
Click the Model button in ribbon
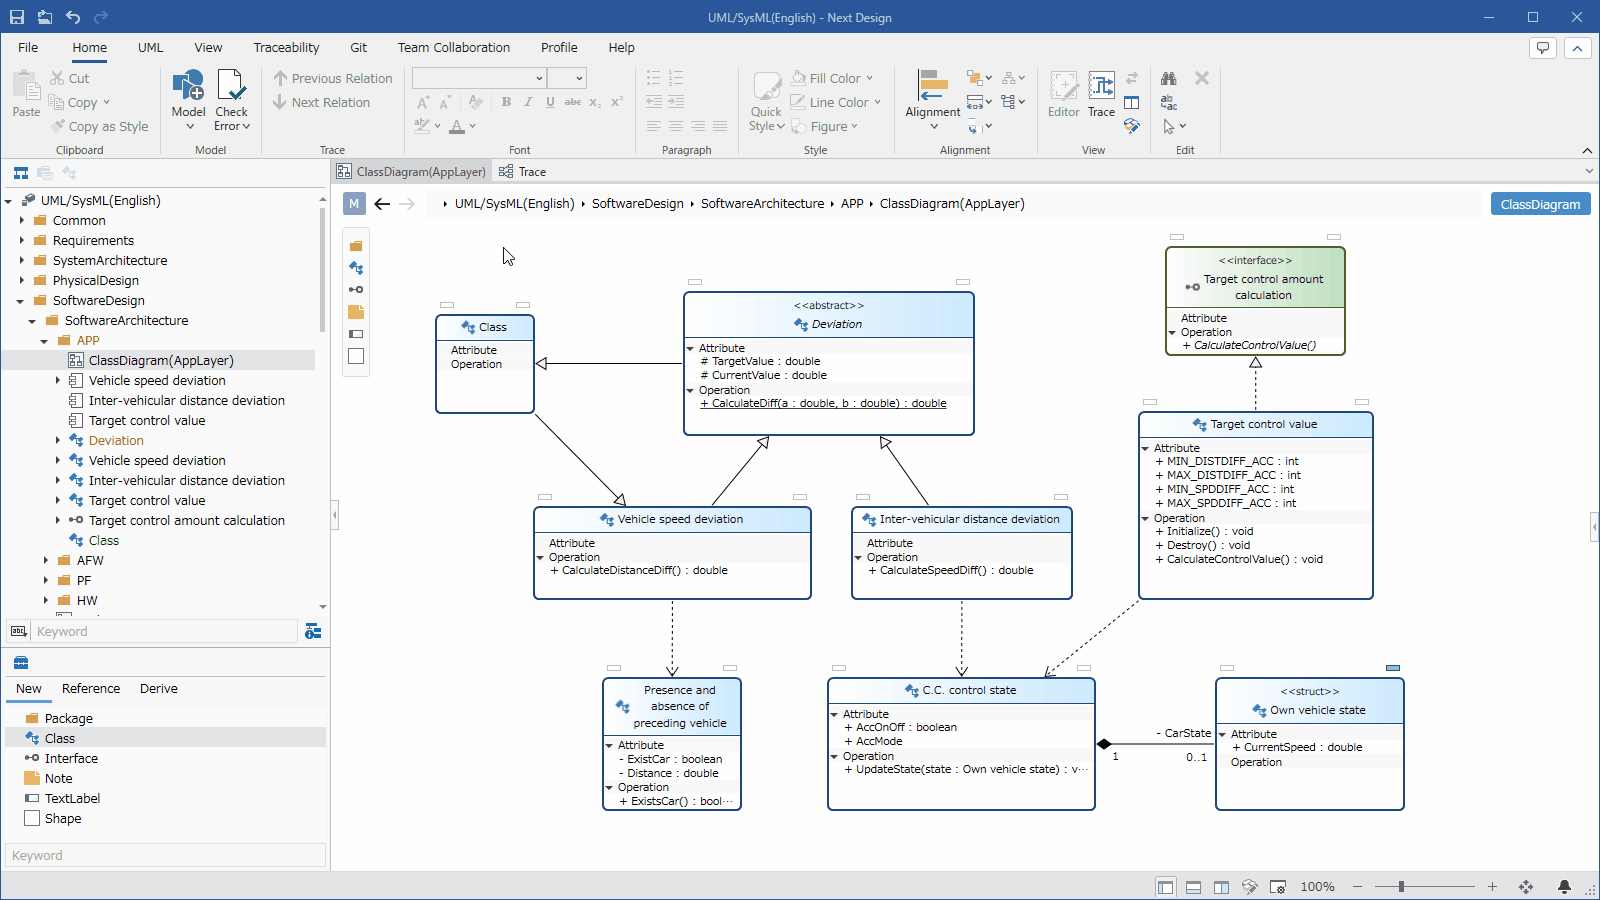(x=188, y=100)
